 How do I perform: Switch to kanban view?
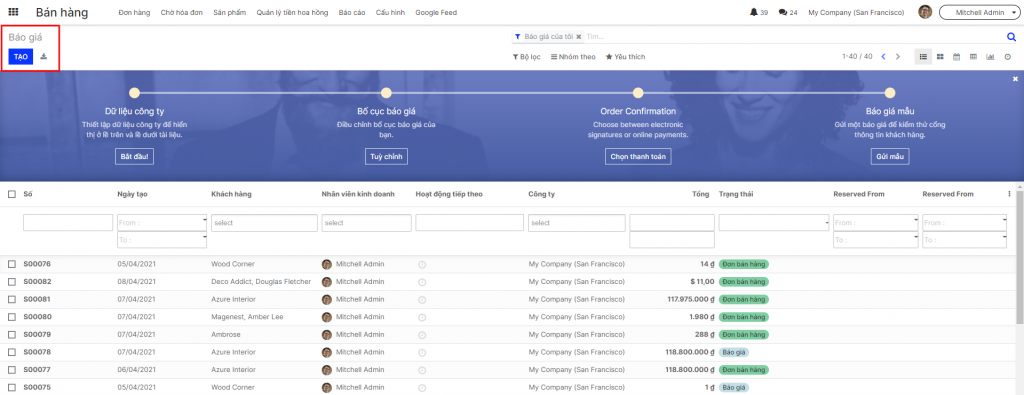coord(940,57)
